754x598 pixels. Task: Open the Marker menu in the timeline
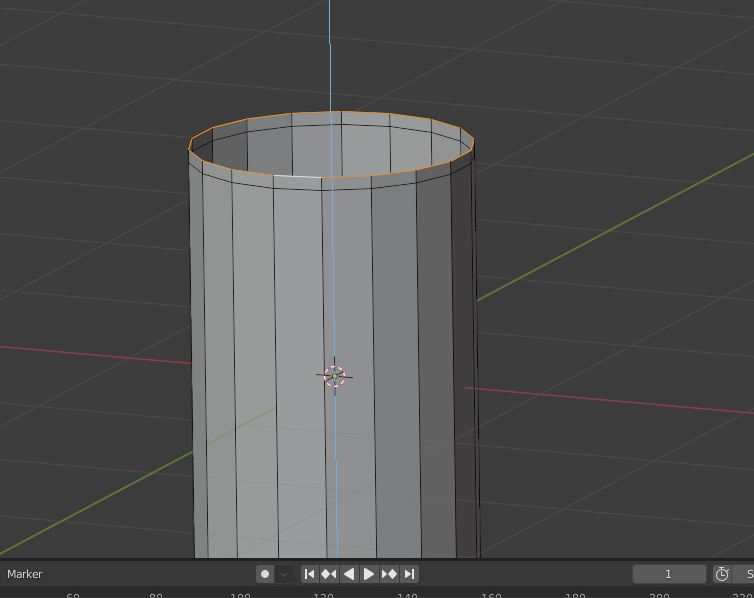tap(25, 574)
